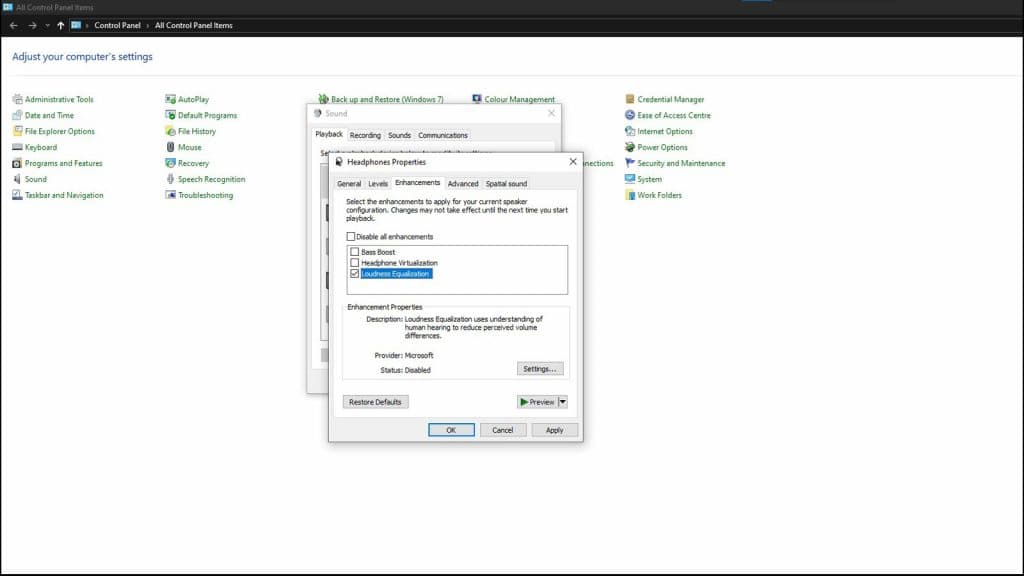Open Colour Management icon
The height and width of the screenshot is (576, 1024).
(x=477, y=99)
